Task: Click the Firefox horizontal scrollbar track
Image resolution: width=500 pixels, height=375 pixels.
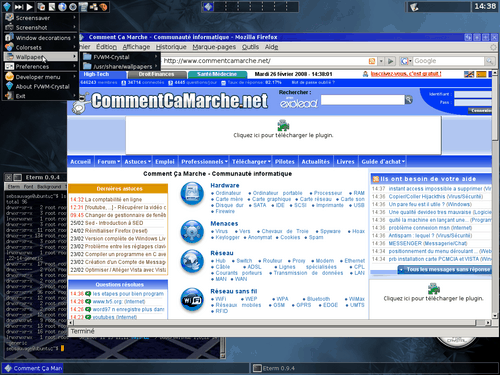Action: [273, 323]
